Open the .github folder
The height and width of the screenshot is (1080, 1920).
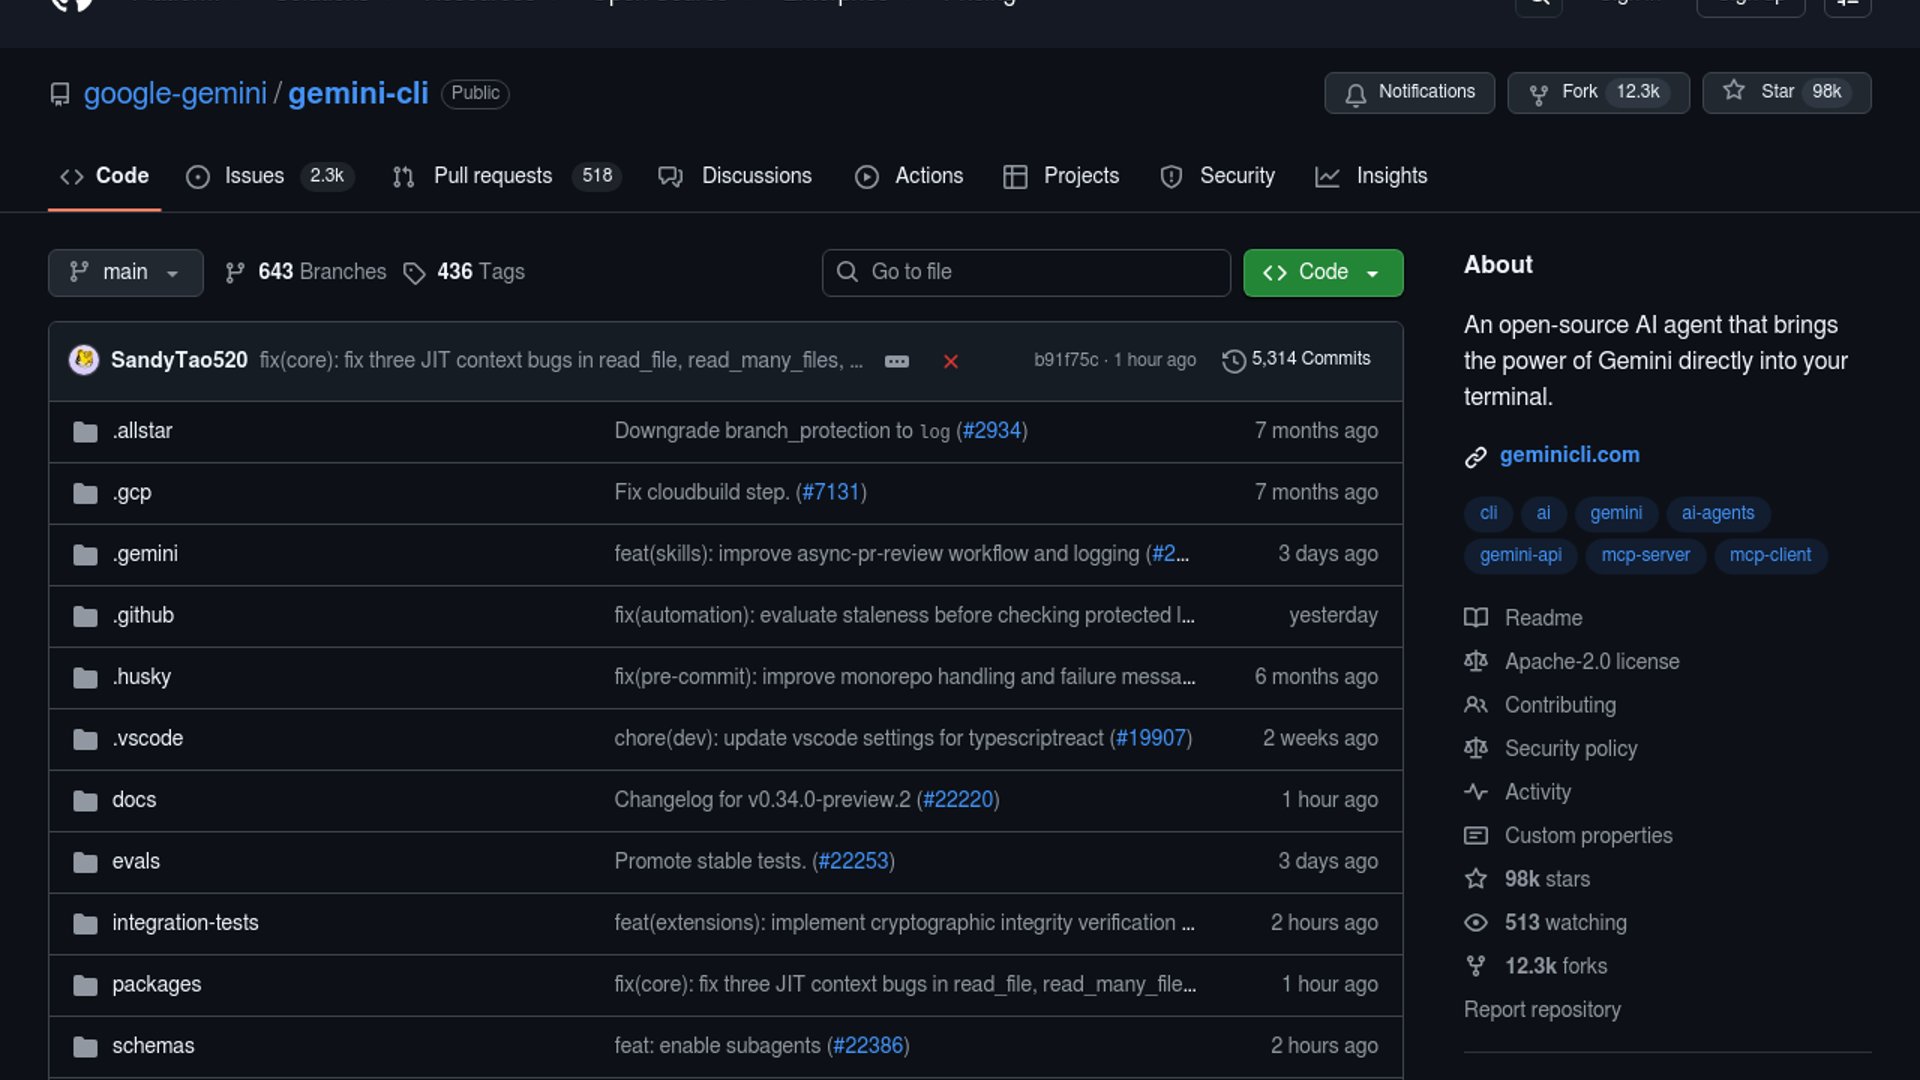143,615
